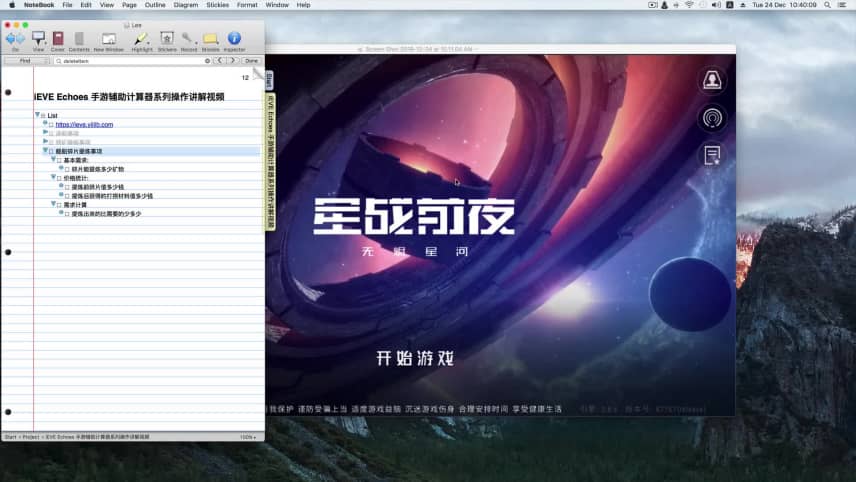Click 开始游戏 to start the game

[x=415, y=359]
